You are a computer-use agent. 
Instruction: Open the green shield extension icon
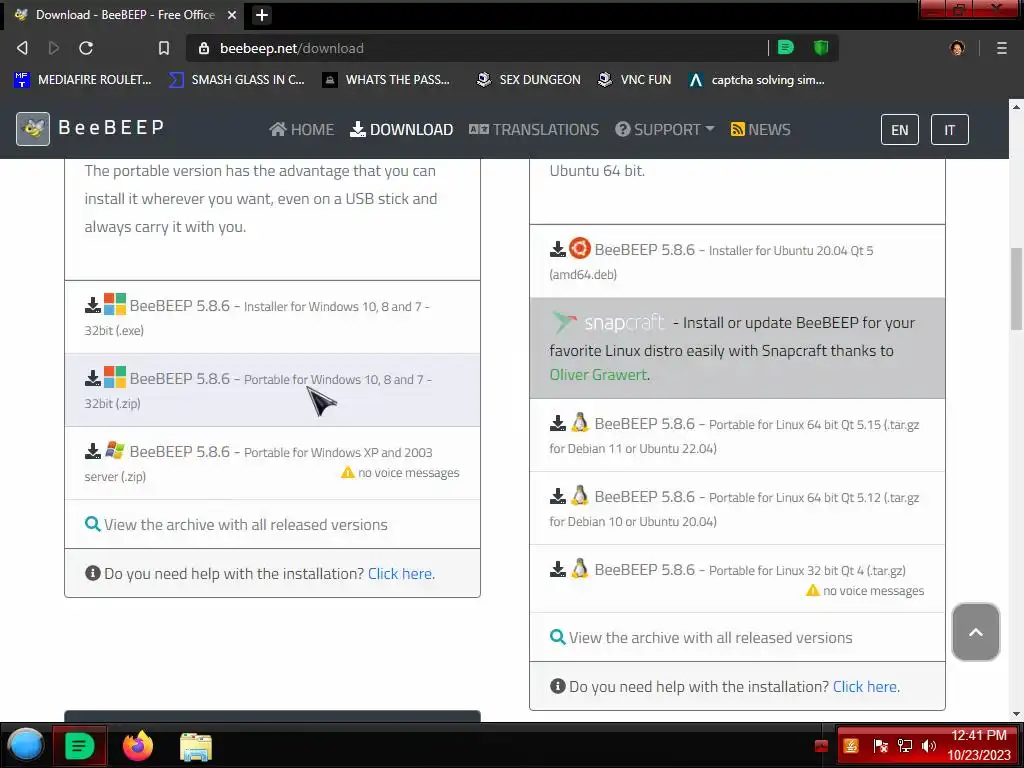click(821, 48)
